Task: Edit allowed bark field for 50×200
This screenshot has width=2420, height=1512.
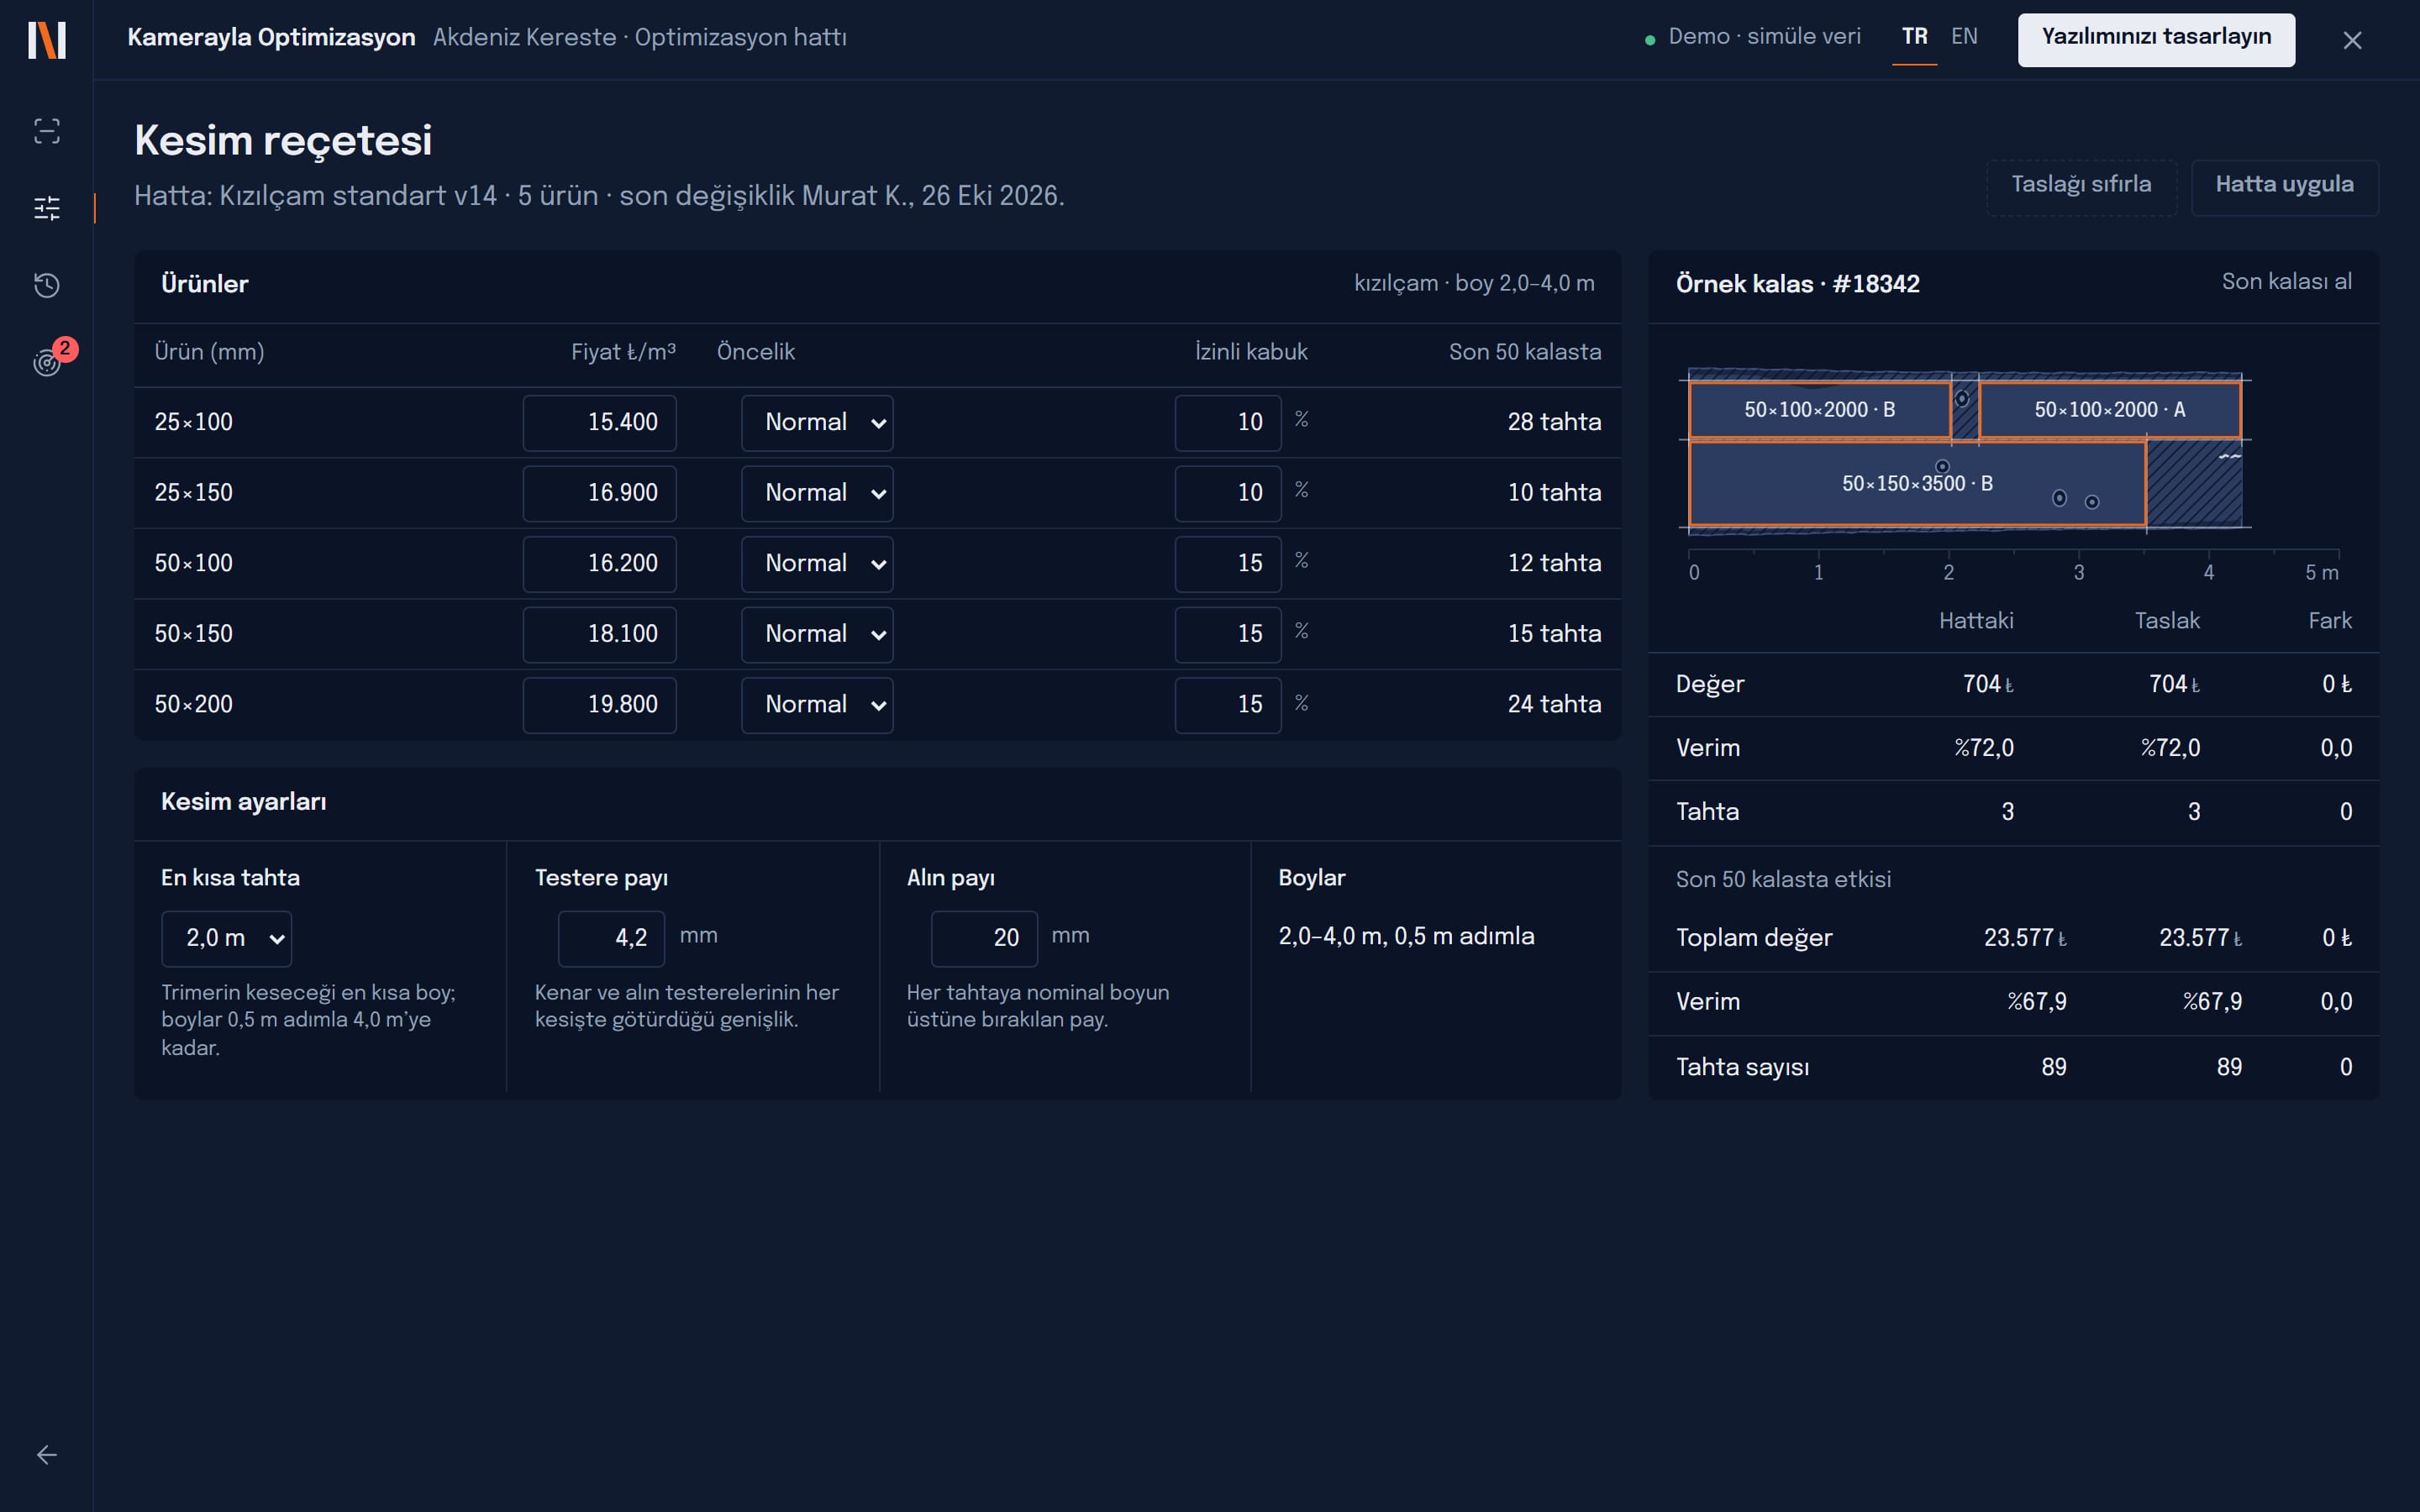Action: click(x=1228, y=705)
